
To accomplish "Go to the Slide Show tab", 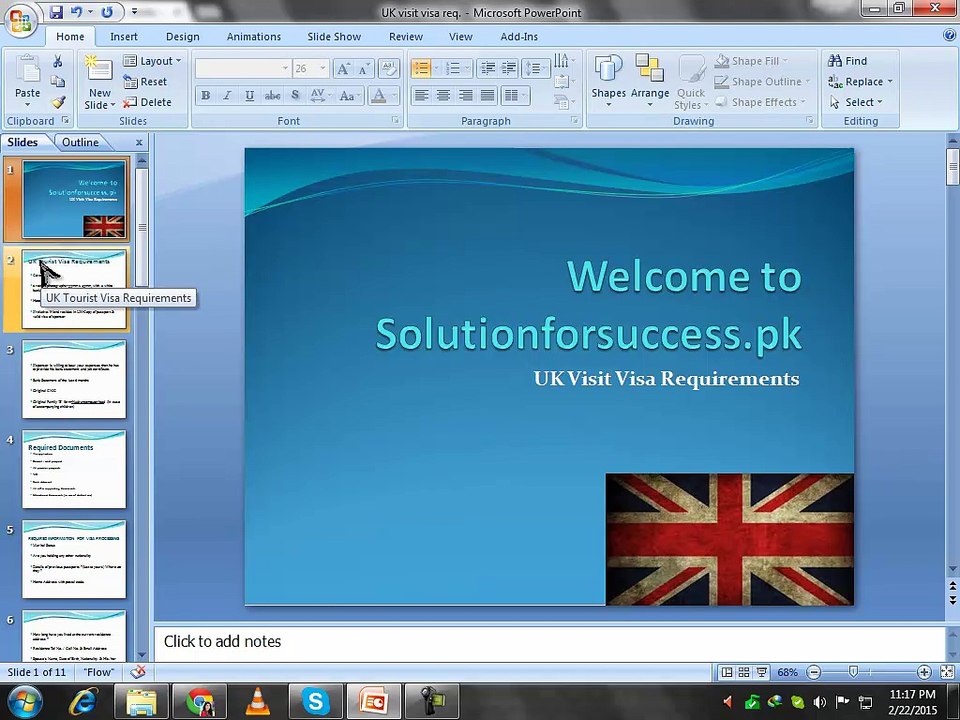I will 334,37.
